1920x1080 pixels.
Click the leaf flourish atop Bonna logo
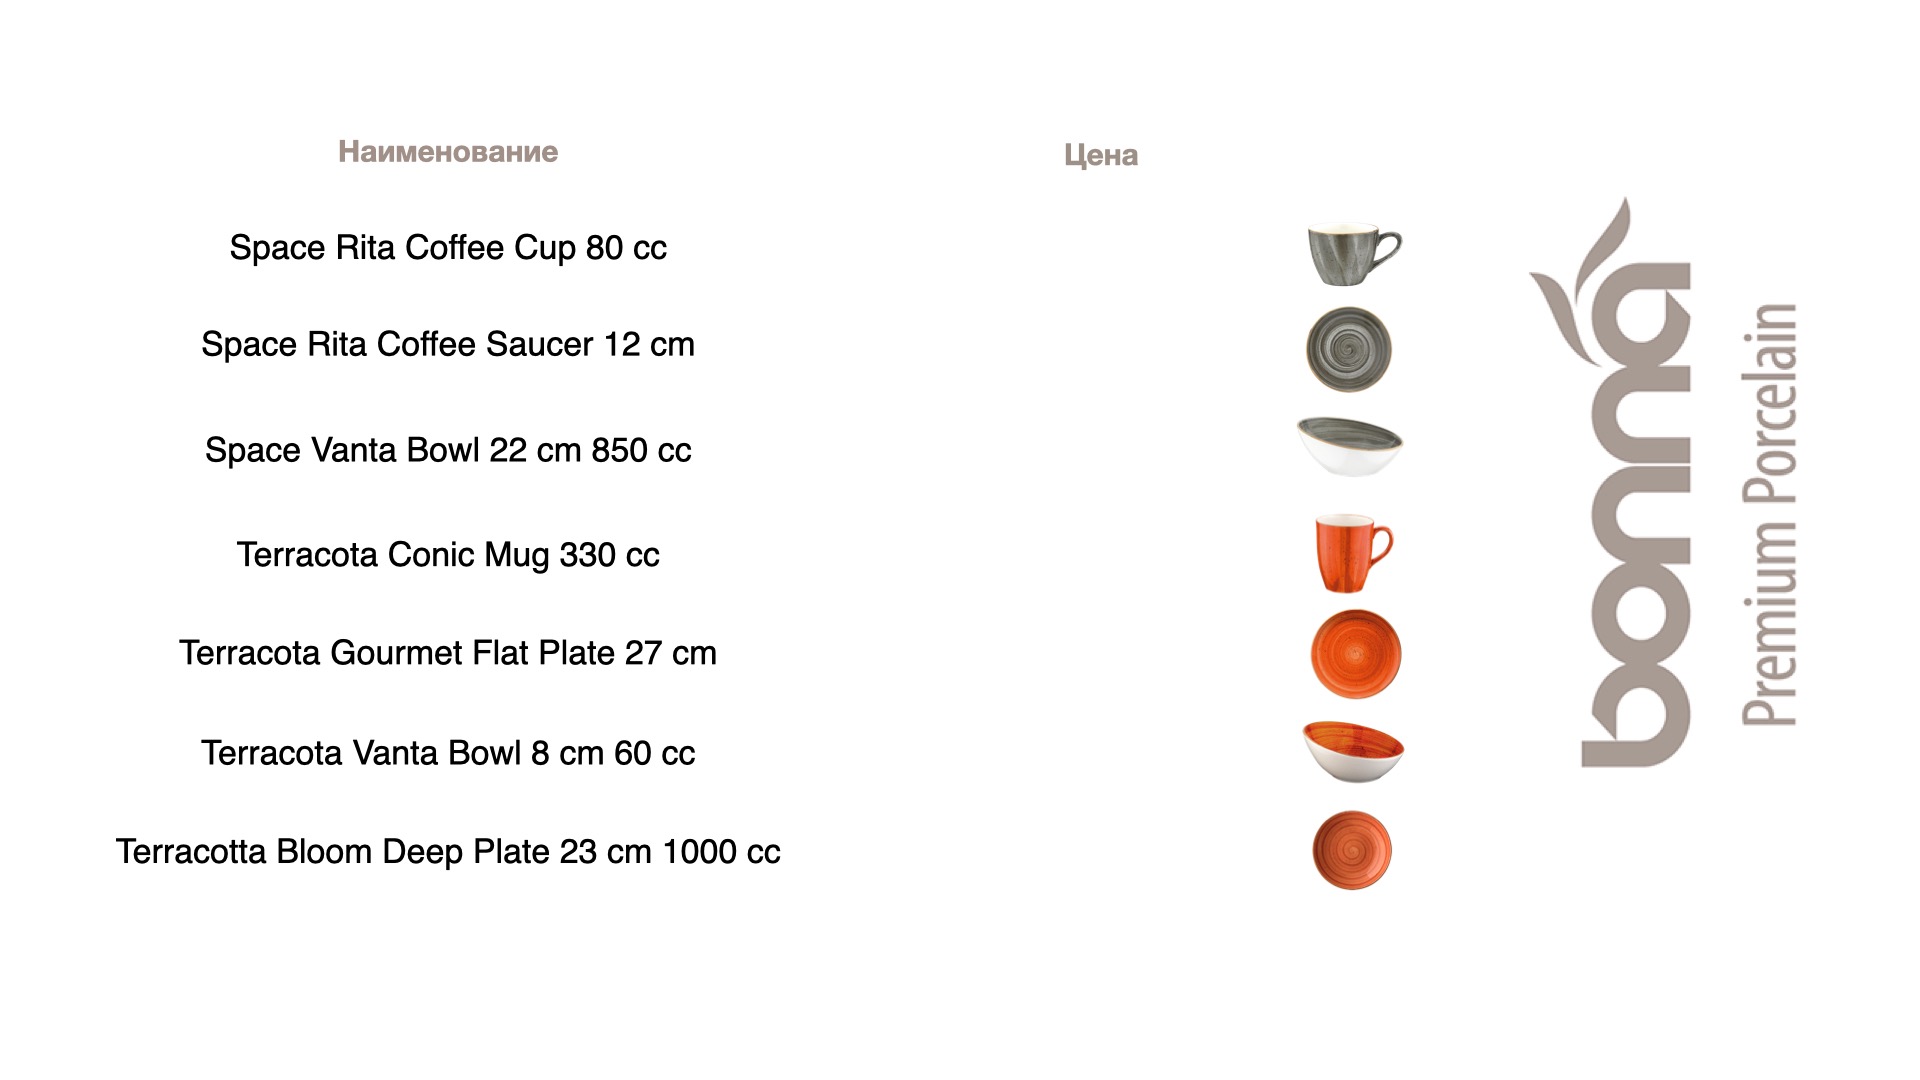coord(1582,280)
